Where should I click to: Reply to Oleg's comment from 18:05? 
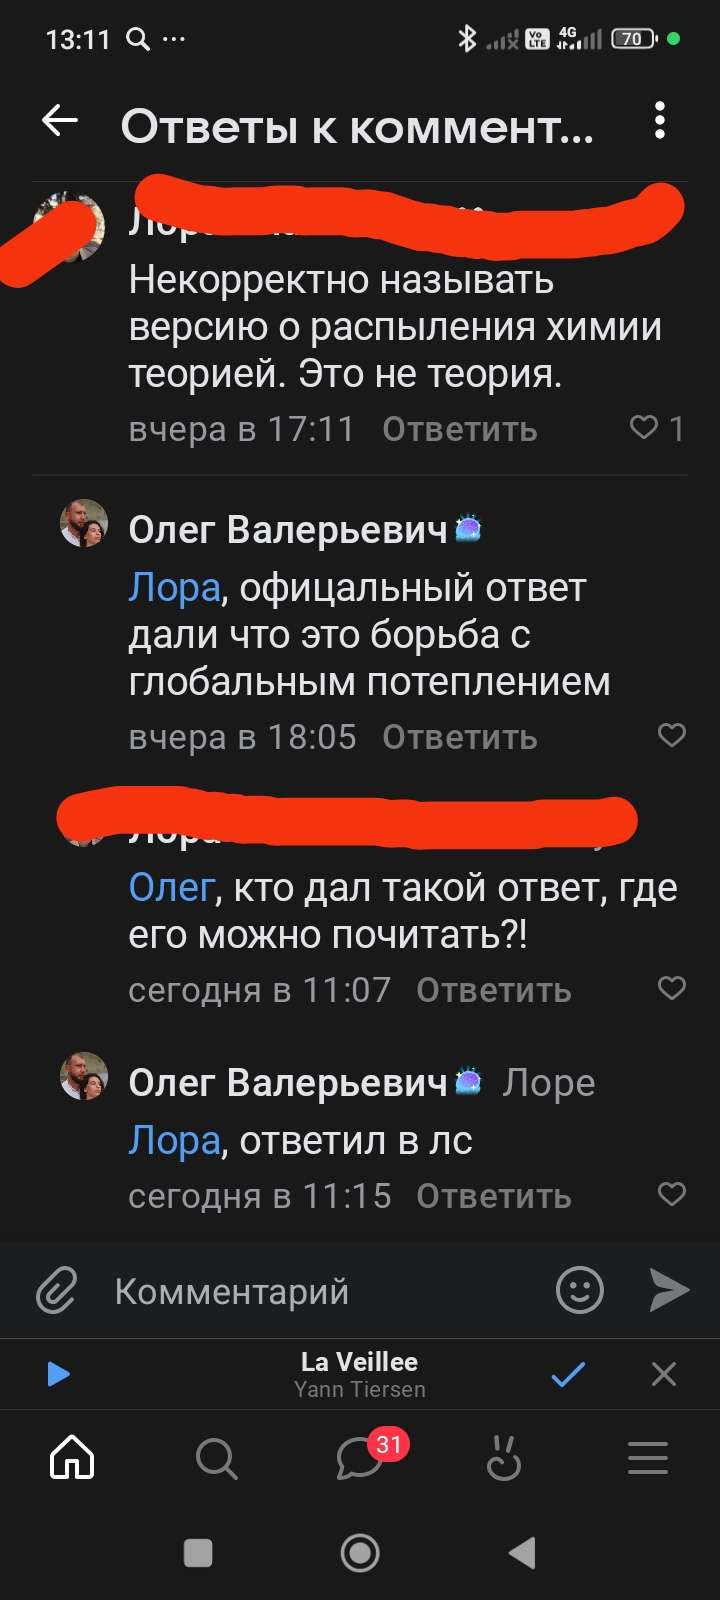click(460, 738)
